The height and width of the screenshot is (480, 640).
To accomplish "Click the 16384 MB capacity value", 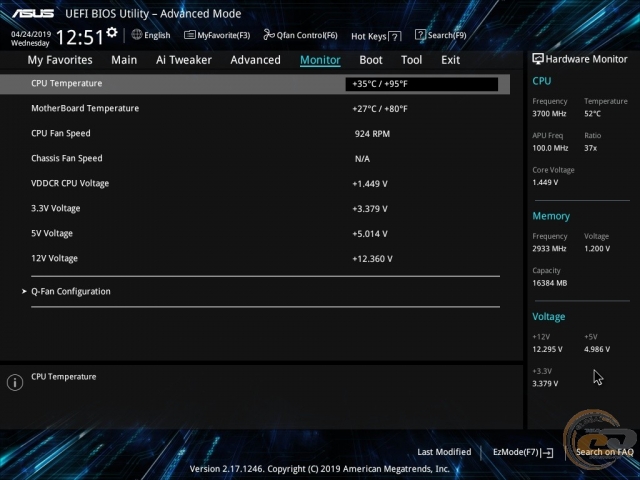I will click(550, 283).
